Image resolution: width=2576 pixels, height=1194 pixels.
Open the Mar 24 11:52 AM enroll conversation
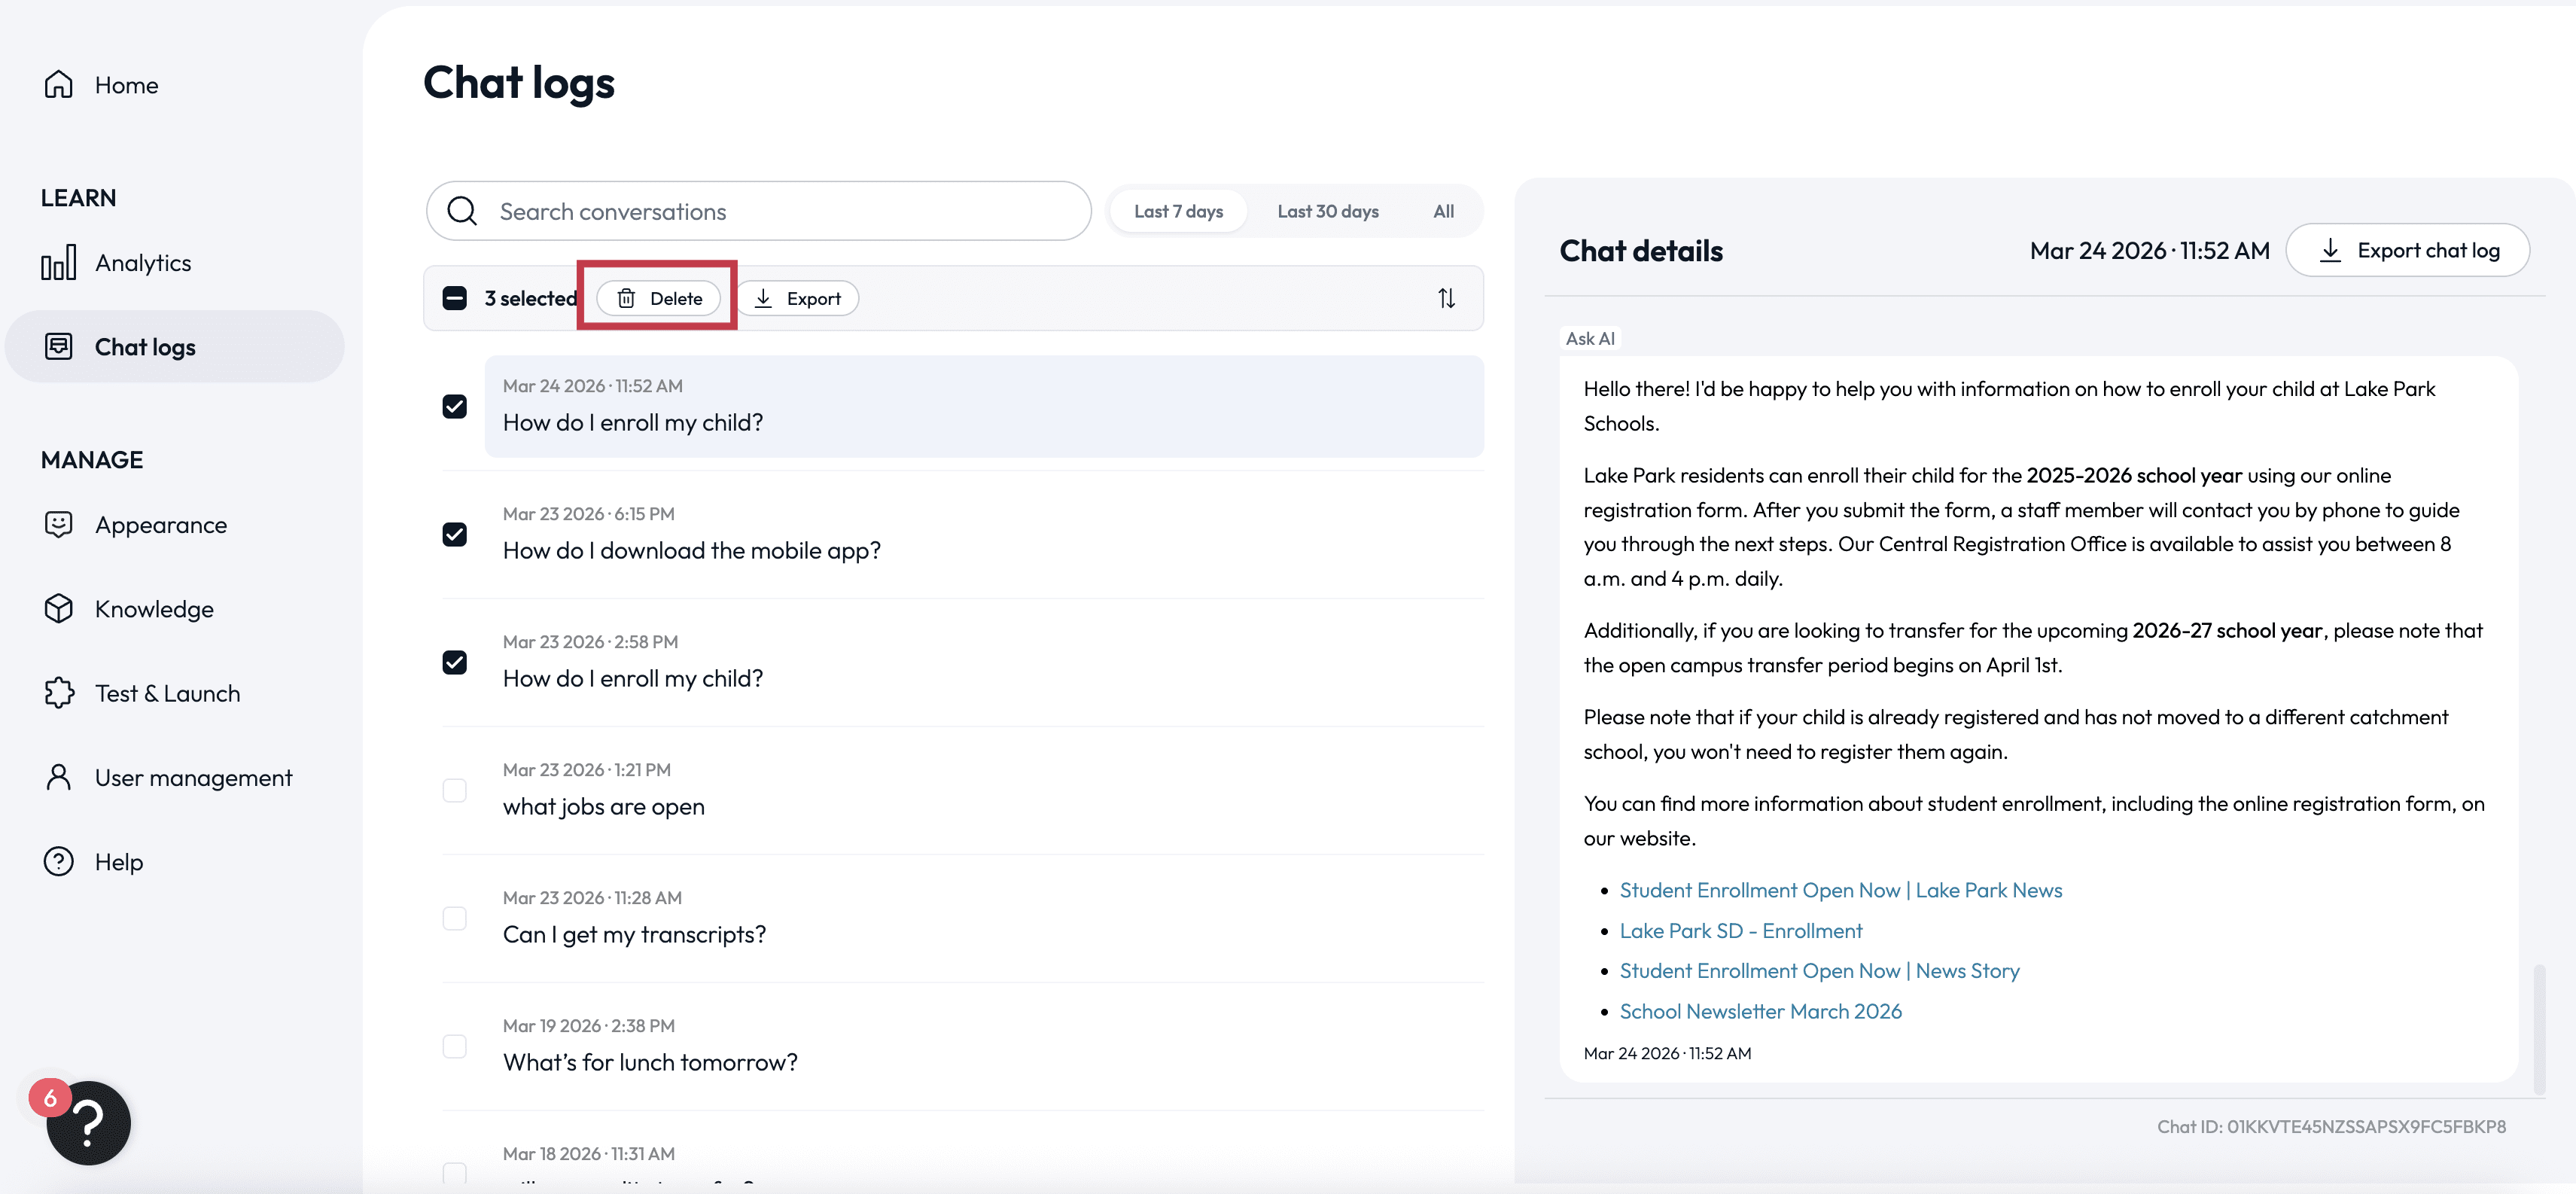(x=984, y=407)
